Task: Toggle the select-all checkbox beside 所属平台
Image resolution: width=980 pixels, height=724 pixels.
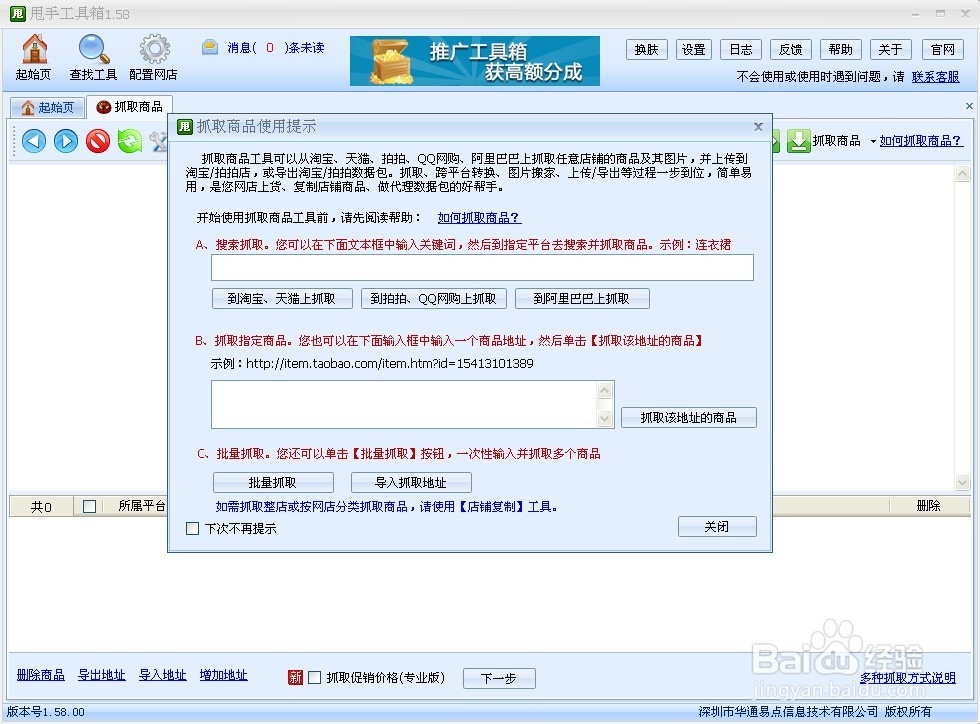Action: (89, 506)
